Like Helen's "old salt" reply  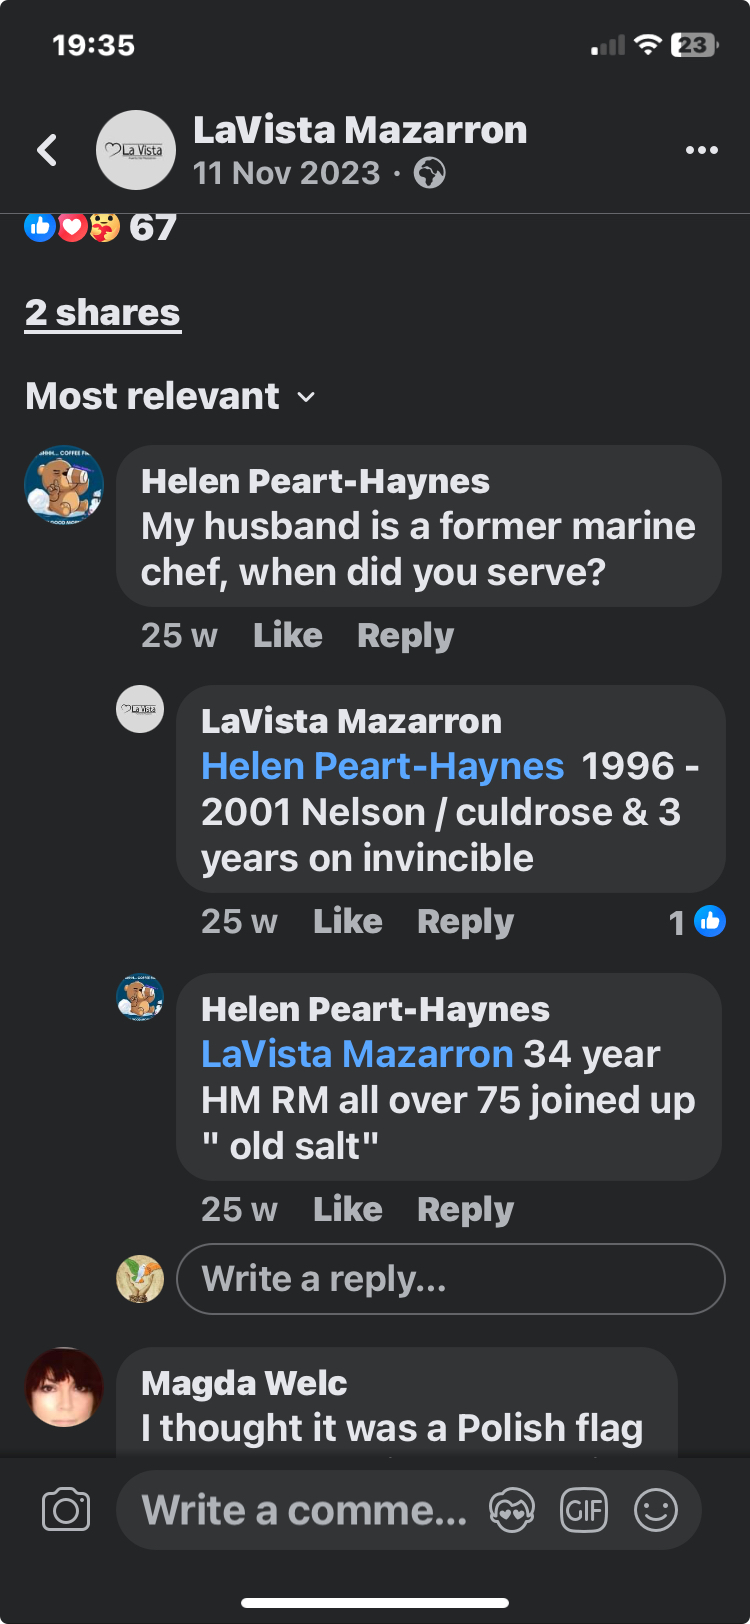348,1209
